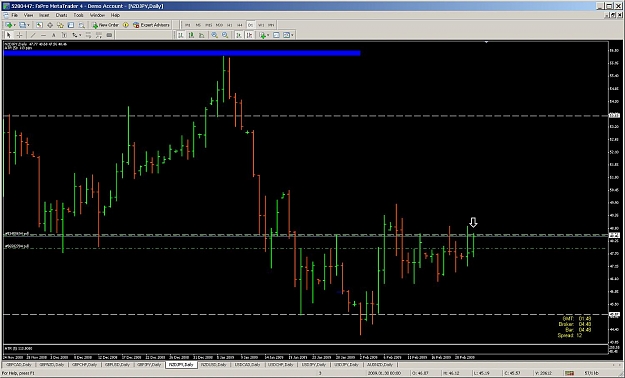Viewport: 625px width, 378px height.
Task: Toggle Chart Shift
Action: (x=249, y=35)
